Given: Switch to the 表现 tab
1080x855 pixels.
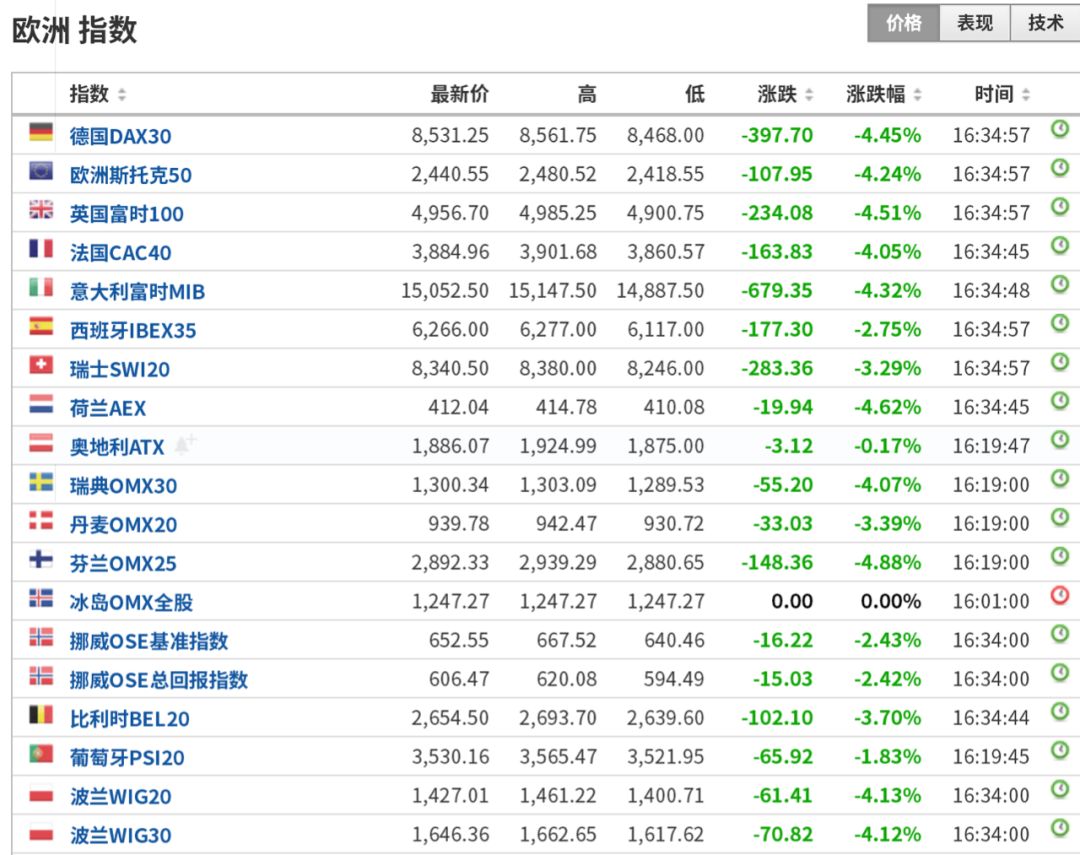Looking at the screenshot, I should pos(975,24).
